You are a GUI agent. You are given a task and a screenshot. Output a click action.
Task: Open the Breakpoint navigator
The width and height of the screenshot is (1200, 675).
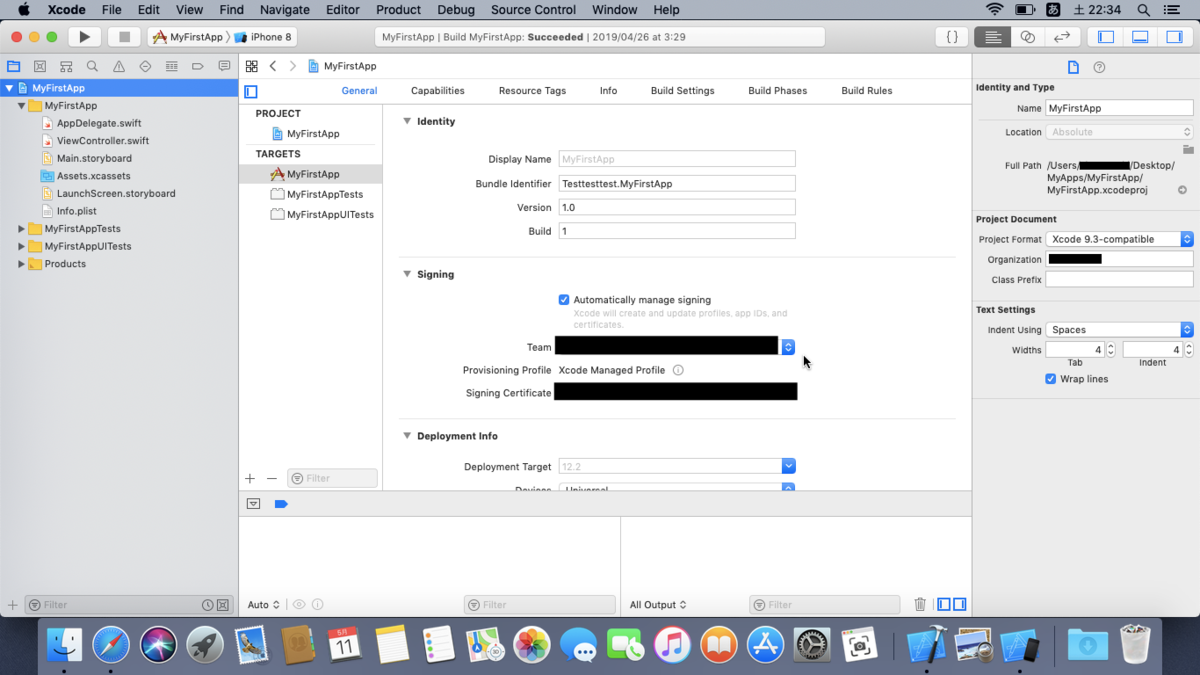pyautogui.click(x=197, y=66)
